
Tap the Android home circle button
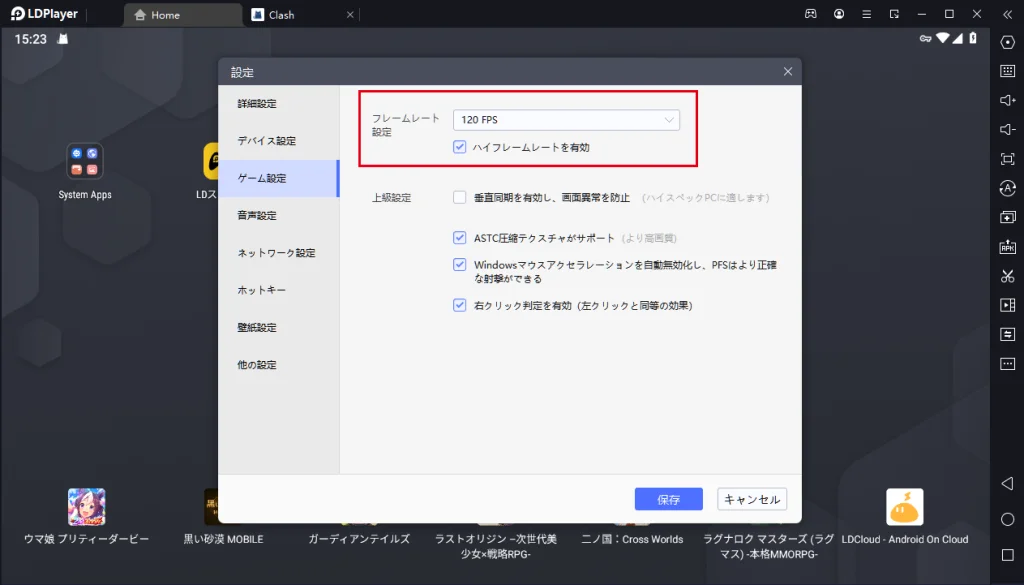tap(1008, 519)
